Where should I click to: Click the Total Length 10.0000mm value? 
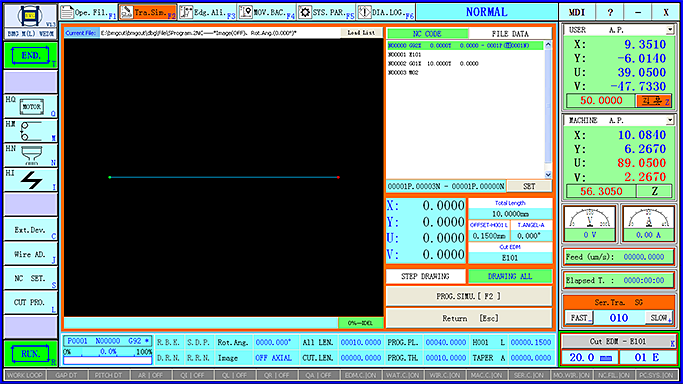510,214
